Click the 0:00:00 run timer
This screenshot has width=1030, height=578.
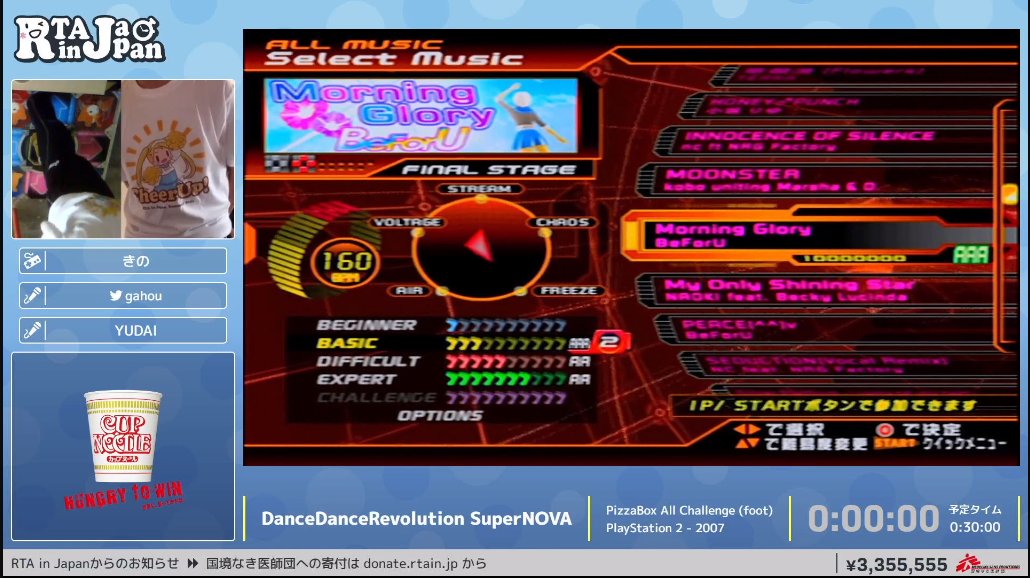[873, 519]
